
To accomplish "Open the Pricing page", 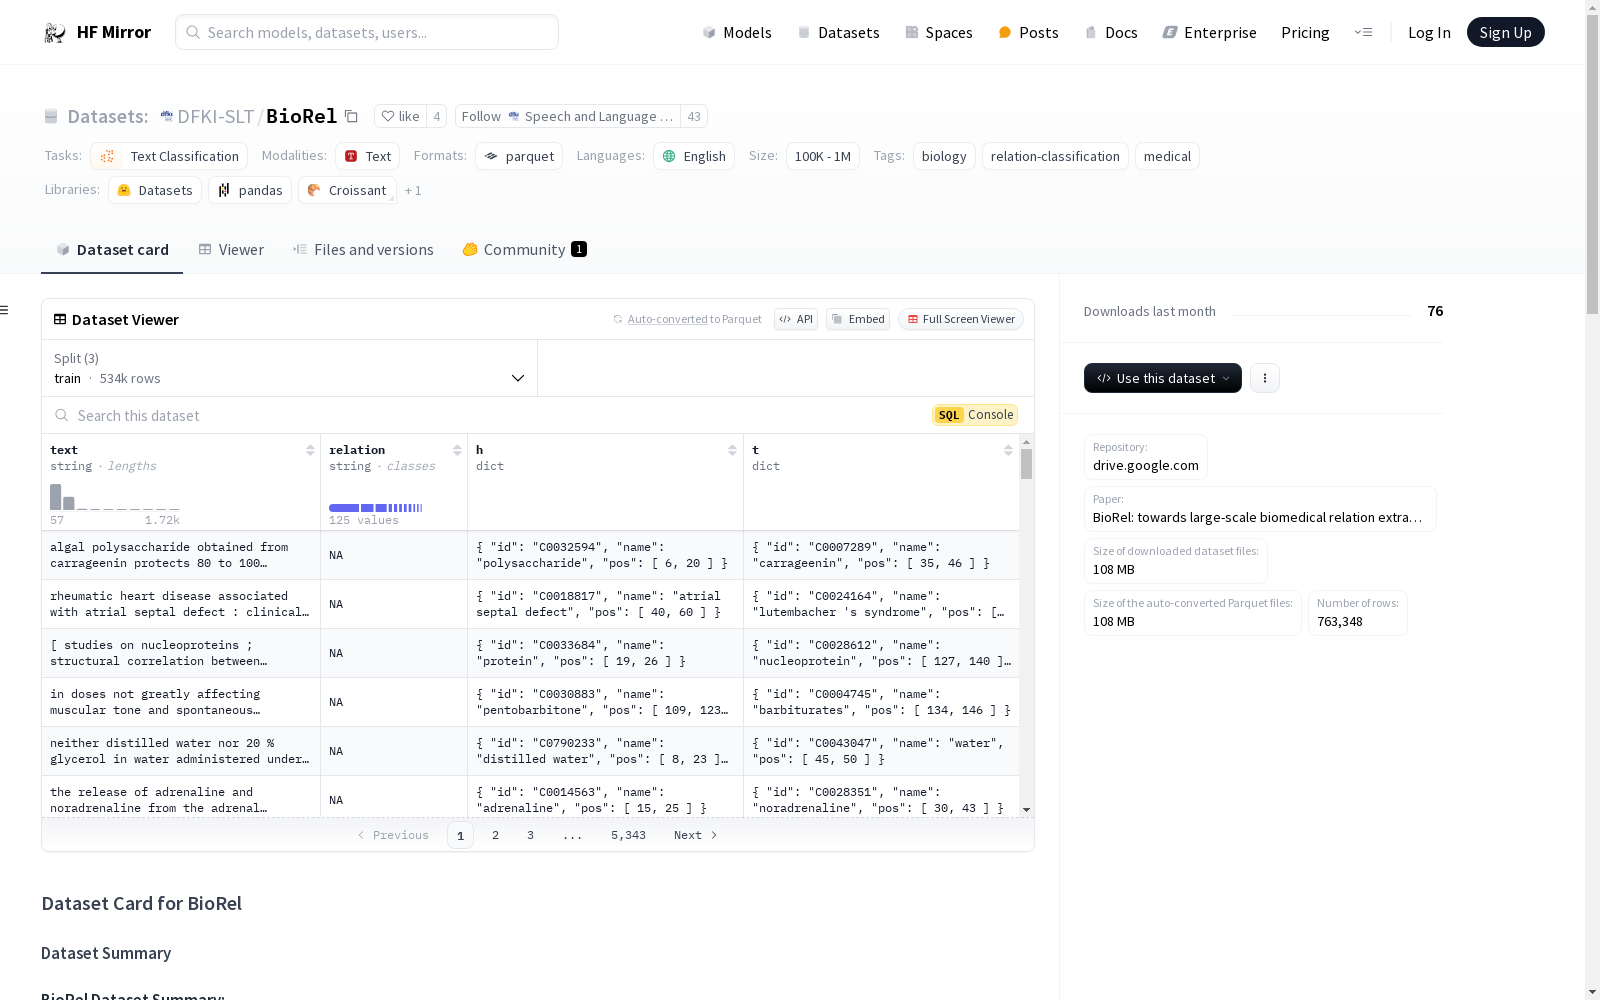I will point(1305,32).
